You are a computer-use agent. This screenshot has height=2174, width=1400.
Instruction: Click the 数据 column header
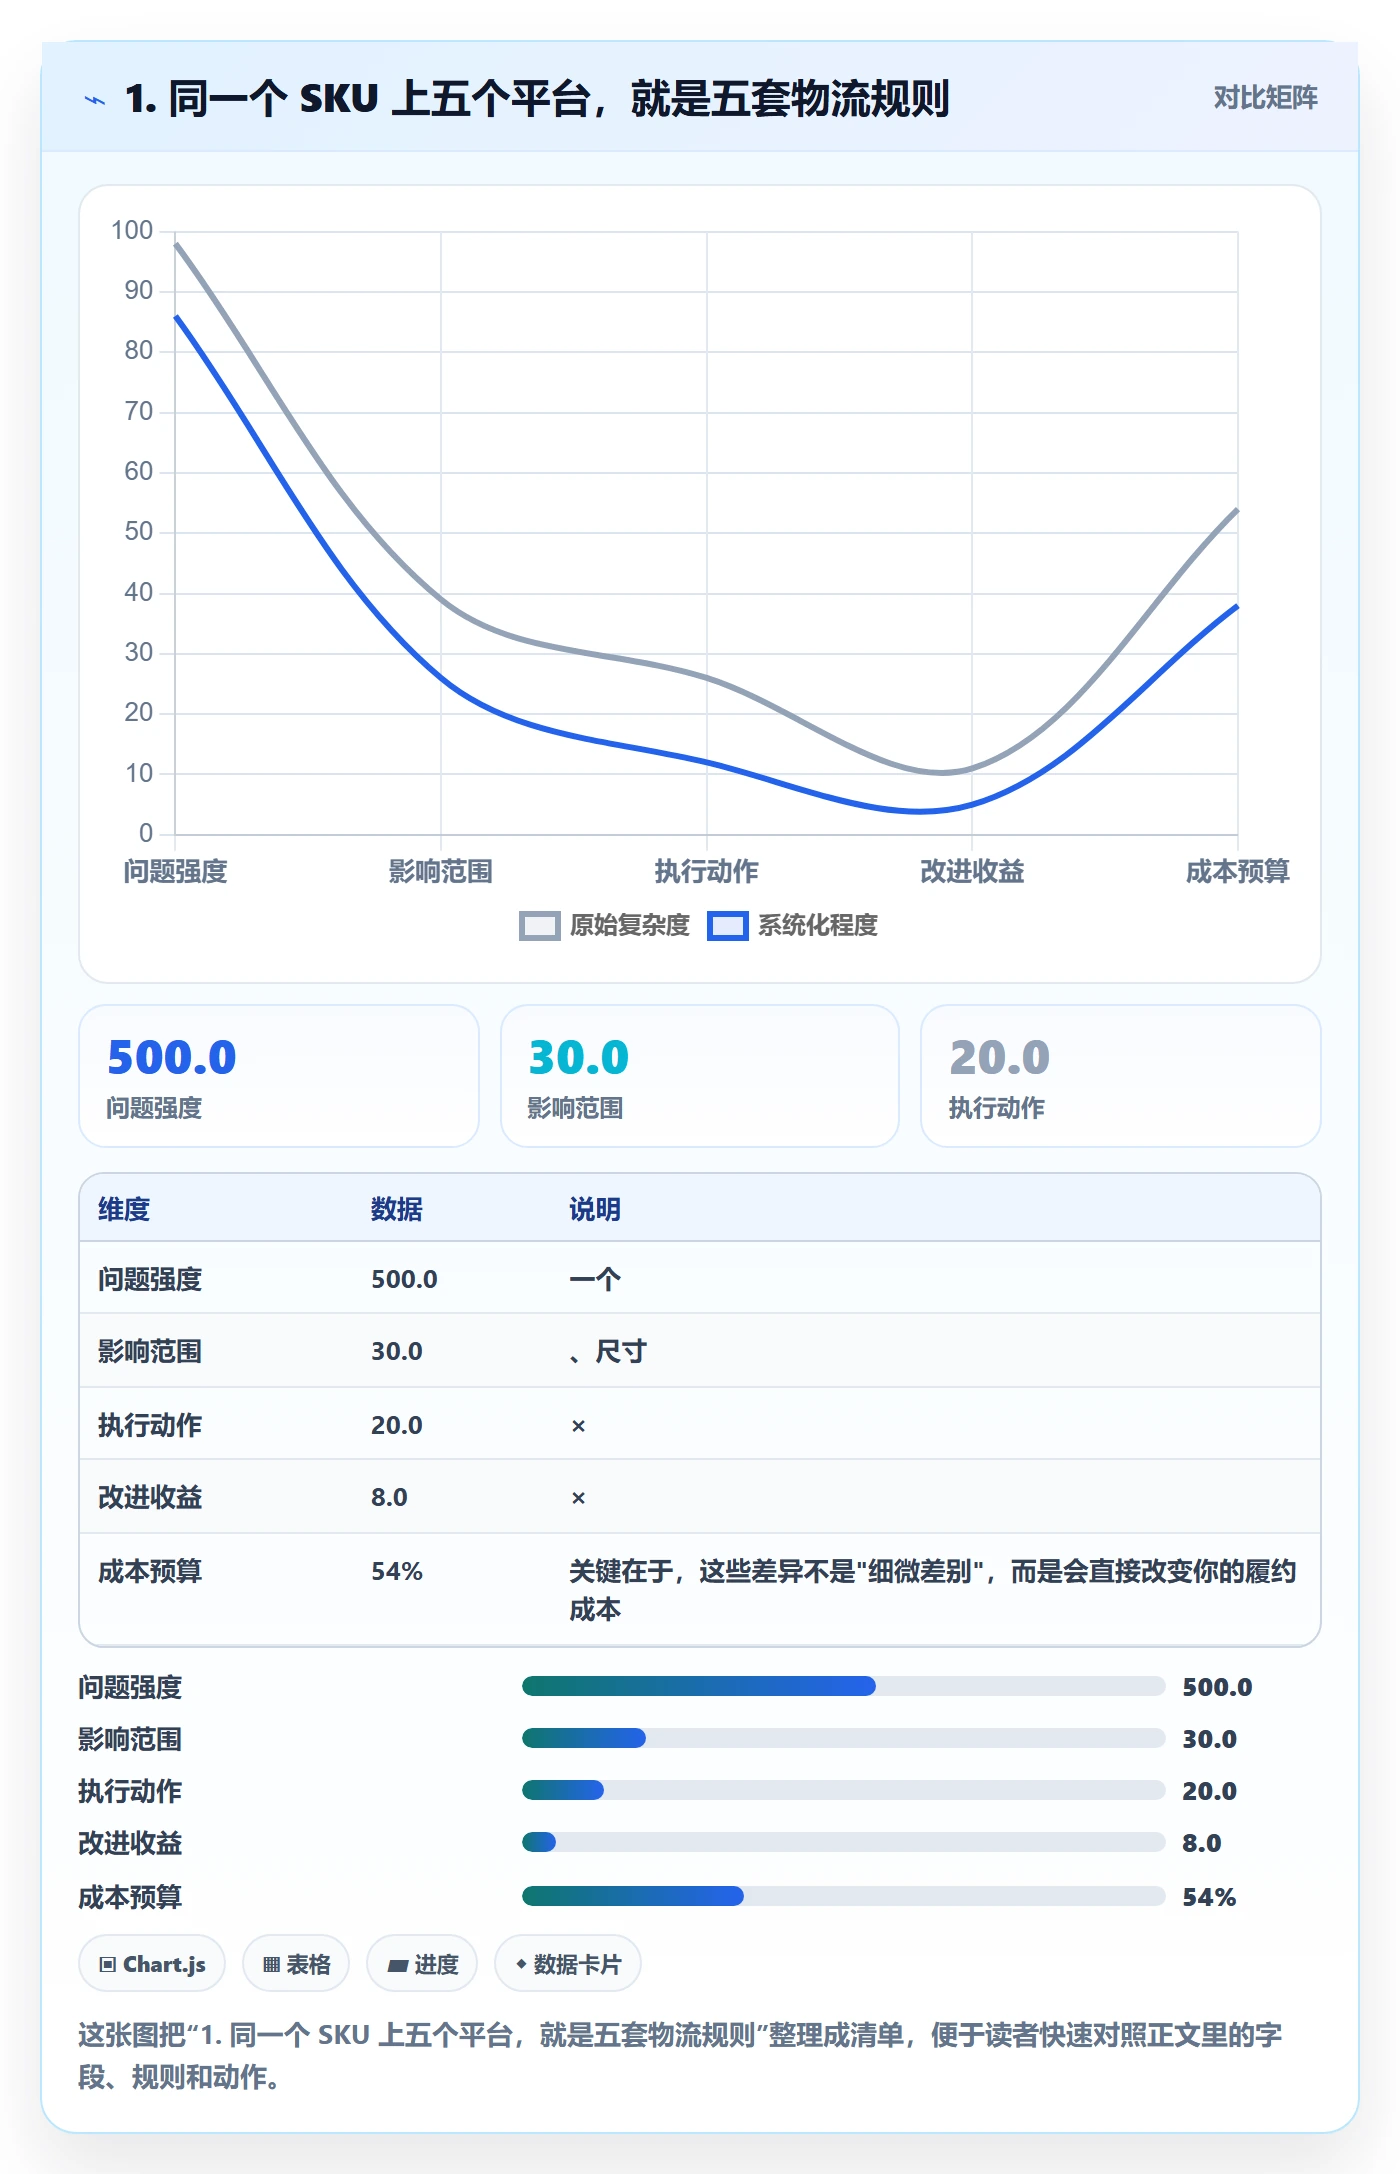(x=397, y=1209)
